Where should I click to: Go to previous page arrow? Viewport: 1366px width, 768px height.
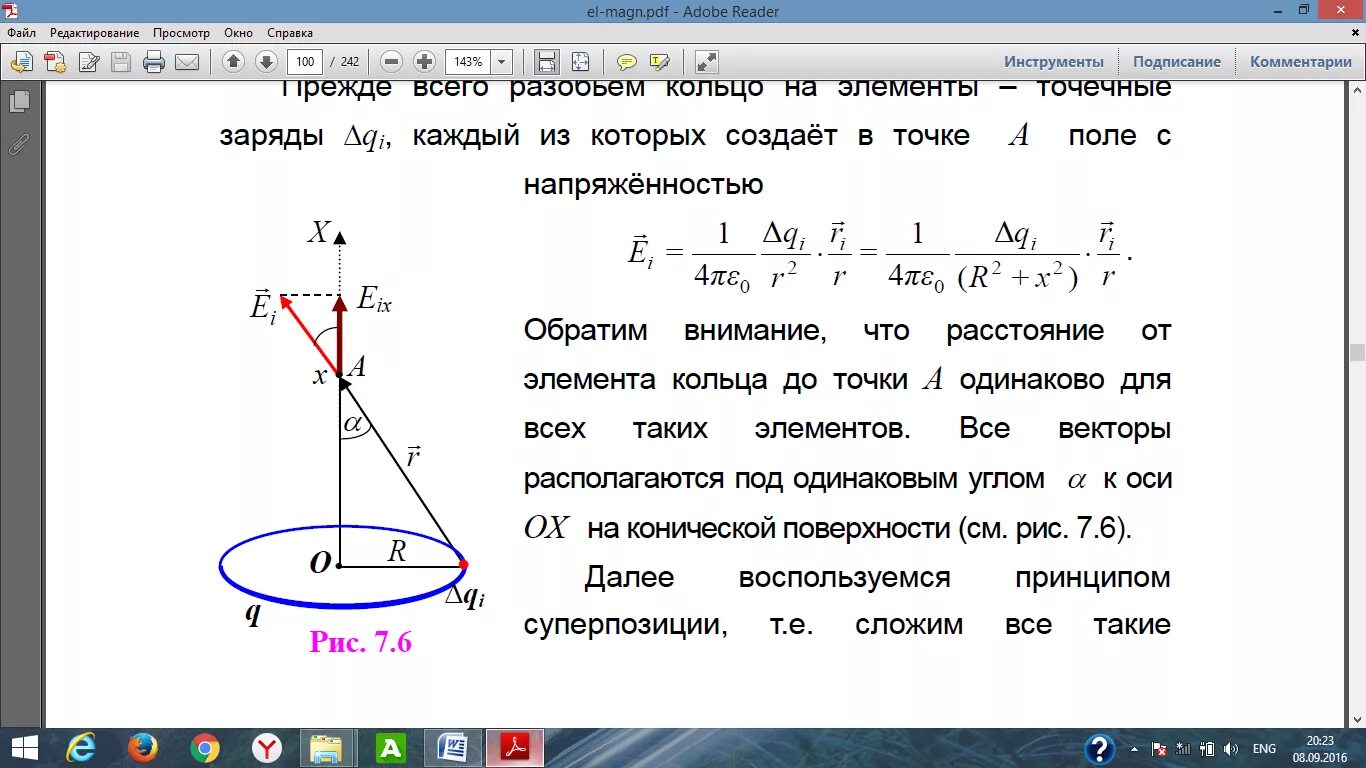tap(234, 62)
